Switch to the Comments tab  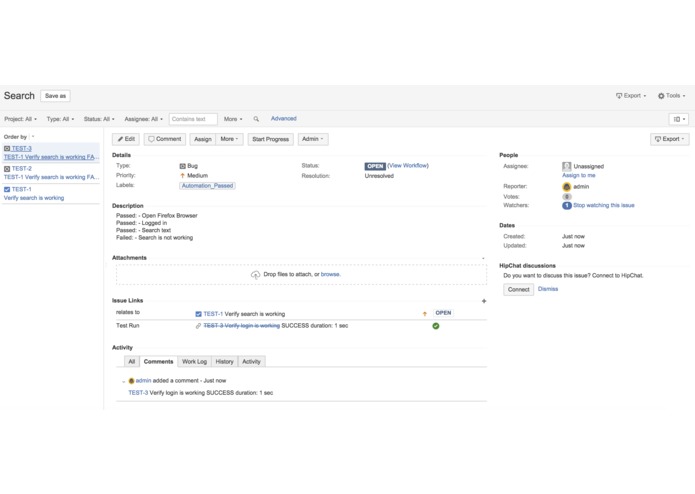[x=158, y=362]
